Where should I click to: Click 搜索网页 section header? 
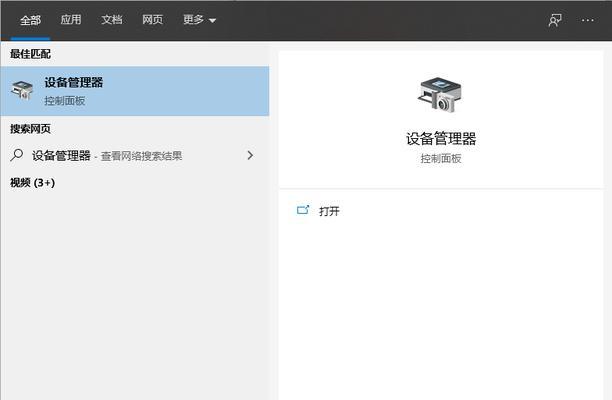point(30,128)
